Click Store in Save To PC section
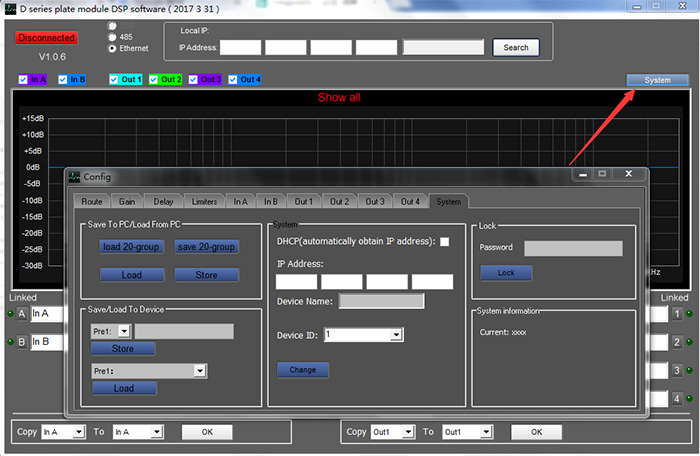Screen dimensions: 700x456 coord(206,275)
